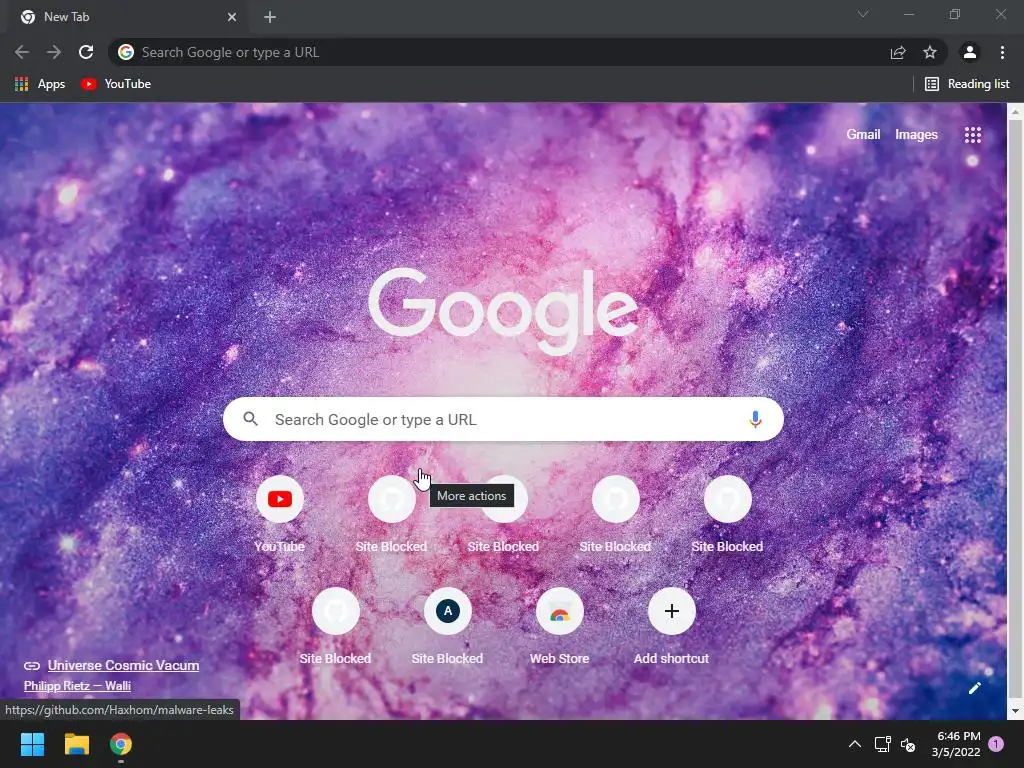Open the Google apps grid launcher
Screen dimensions: 1024x768
pyautogui.click(x=972, y=135)
